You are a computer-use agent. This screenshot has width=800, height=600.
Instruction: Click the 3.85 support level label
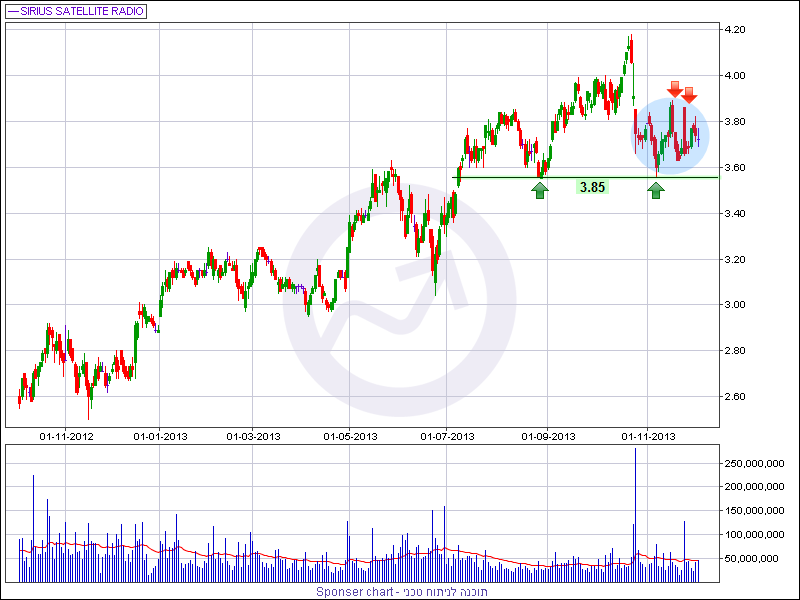pos(592,187)
